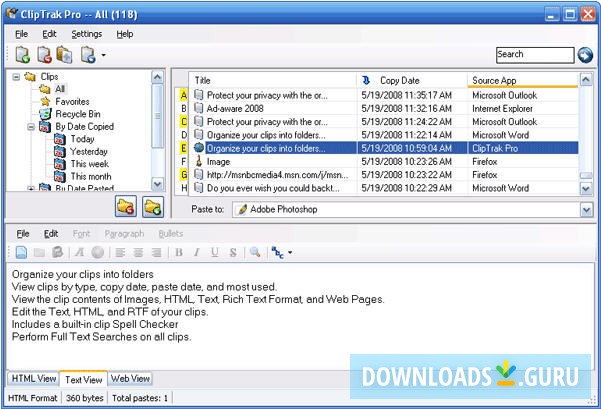Open the Recycle Bin folder

(x=78, y=114)
